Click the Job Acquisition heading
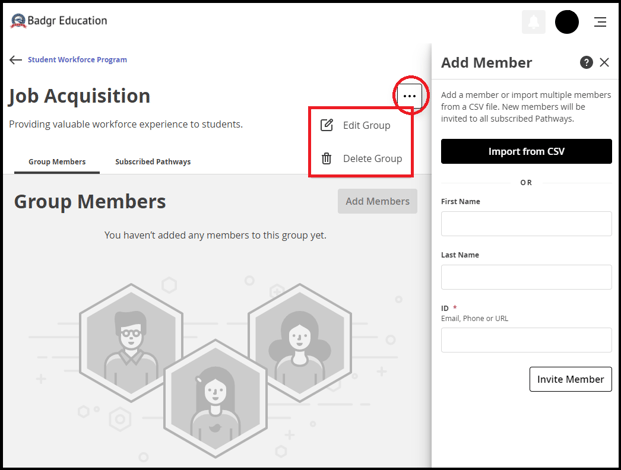This screenshot has height=470, width=621. pyautogui.click(x=80, y=96)
